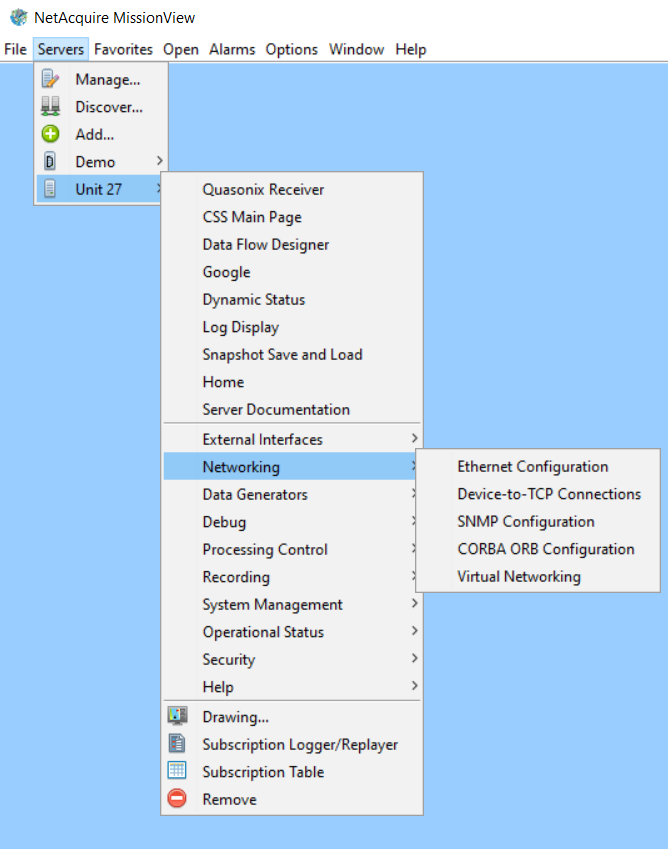Image resolution: width=668 pixels, height=849 pixels.
Task: Click the NetAcquire MissionView app icon
Action: coord(18,17)
